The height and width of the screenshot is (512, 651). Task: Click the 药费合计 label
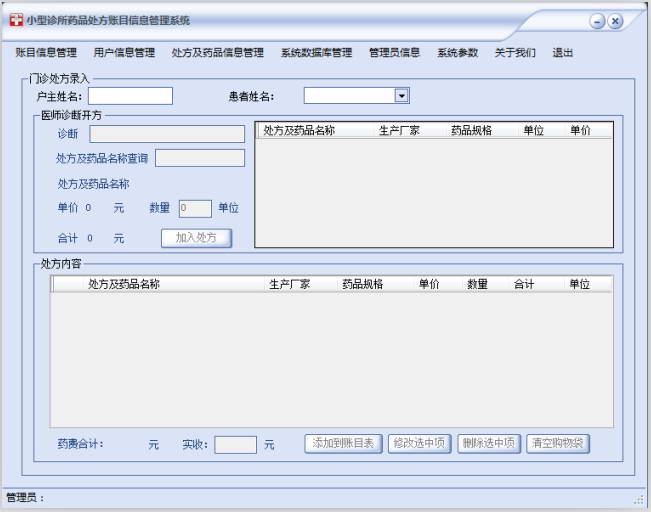(81, 444)
